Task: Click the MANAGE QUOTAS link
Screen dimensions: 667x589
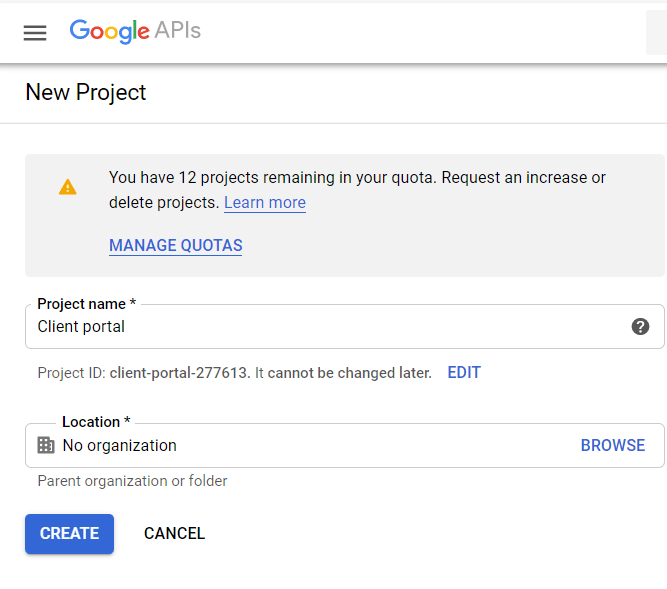Action: point(175,245)
